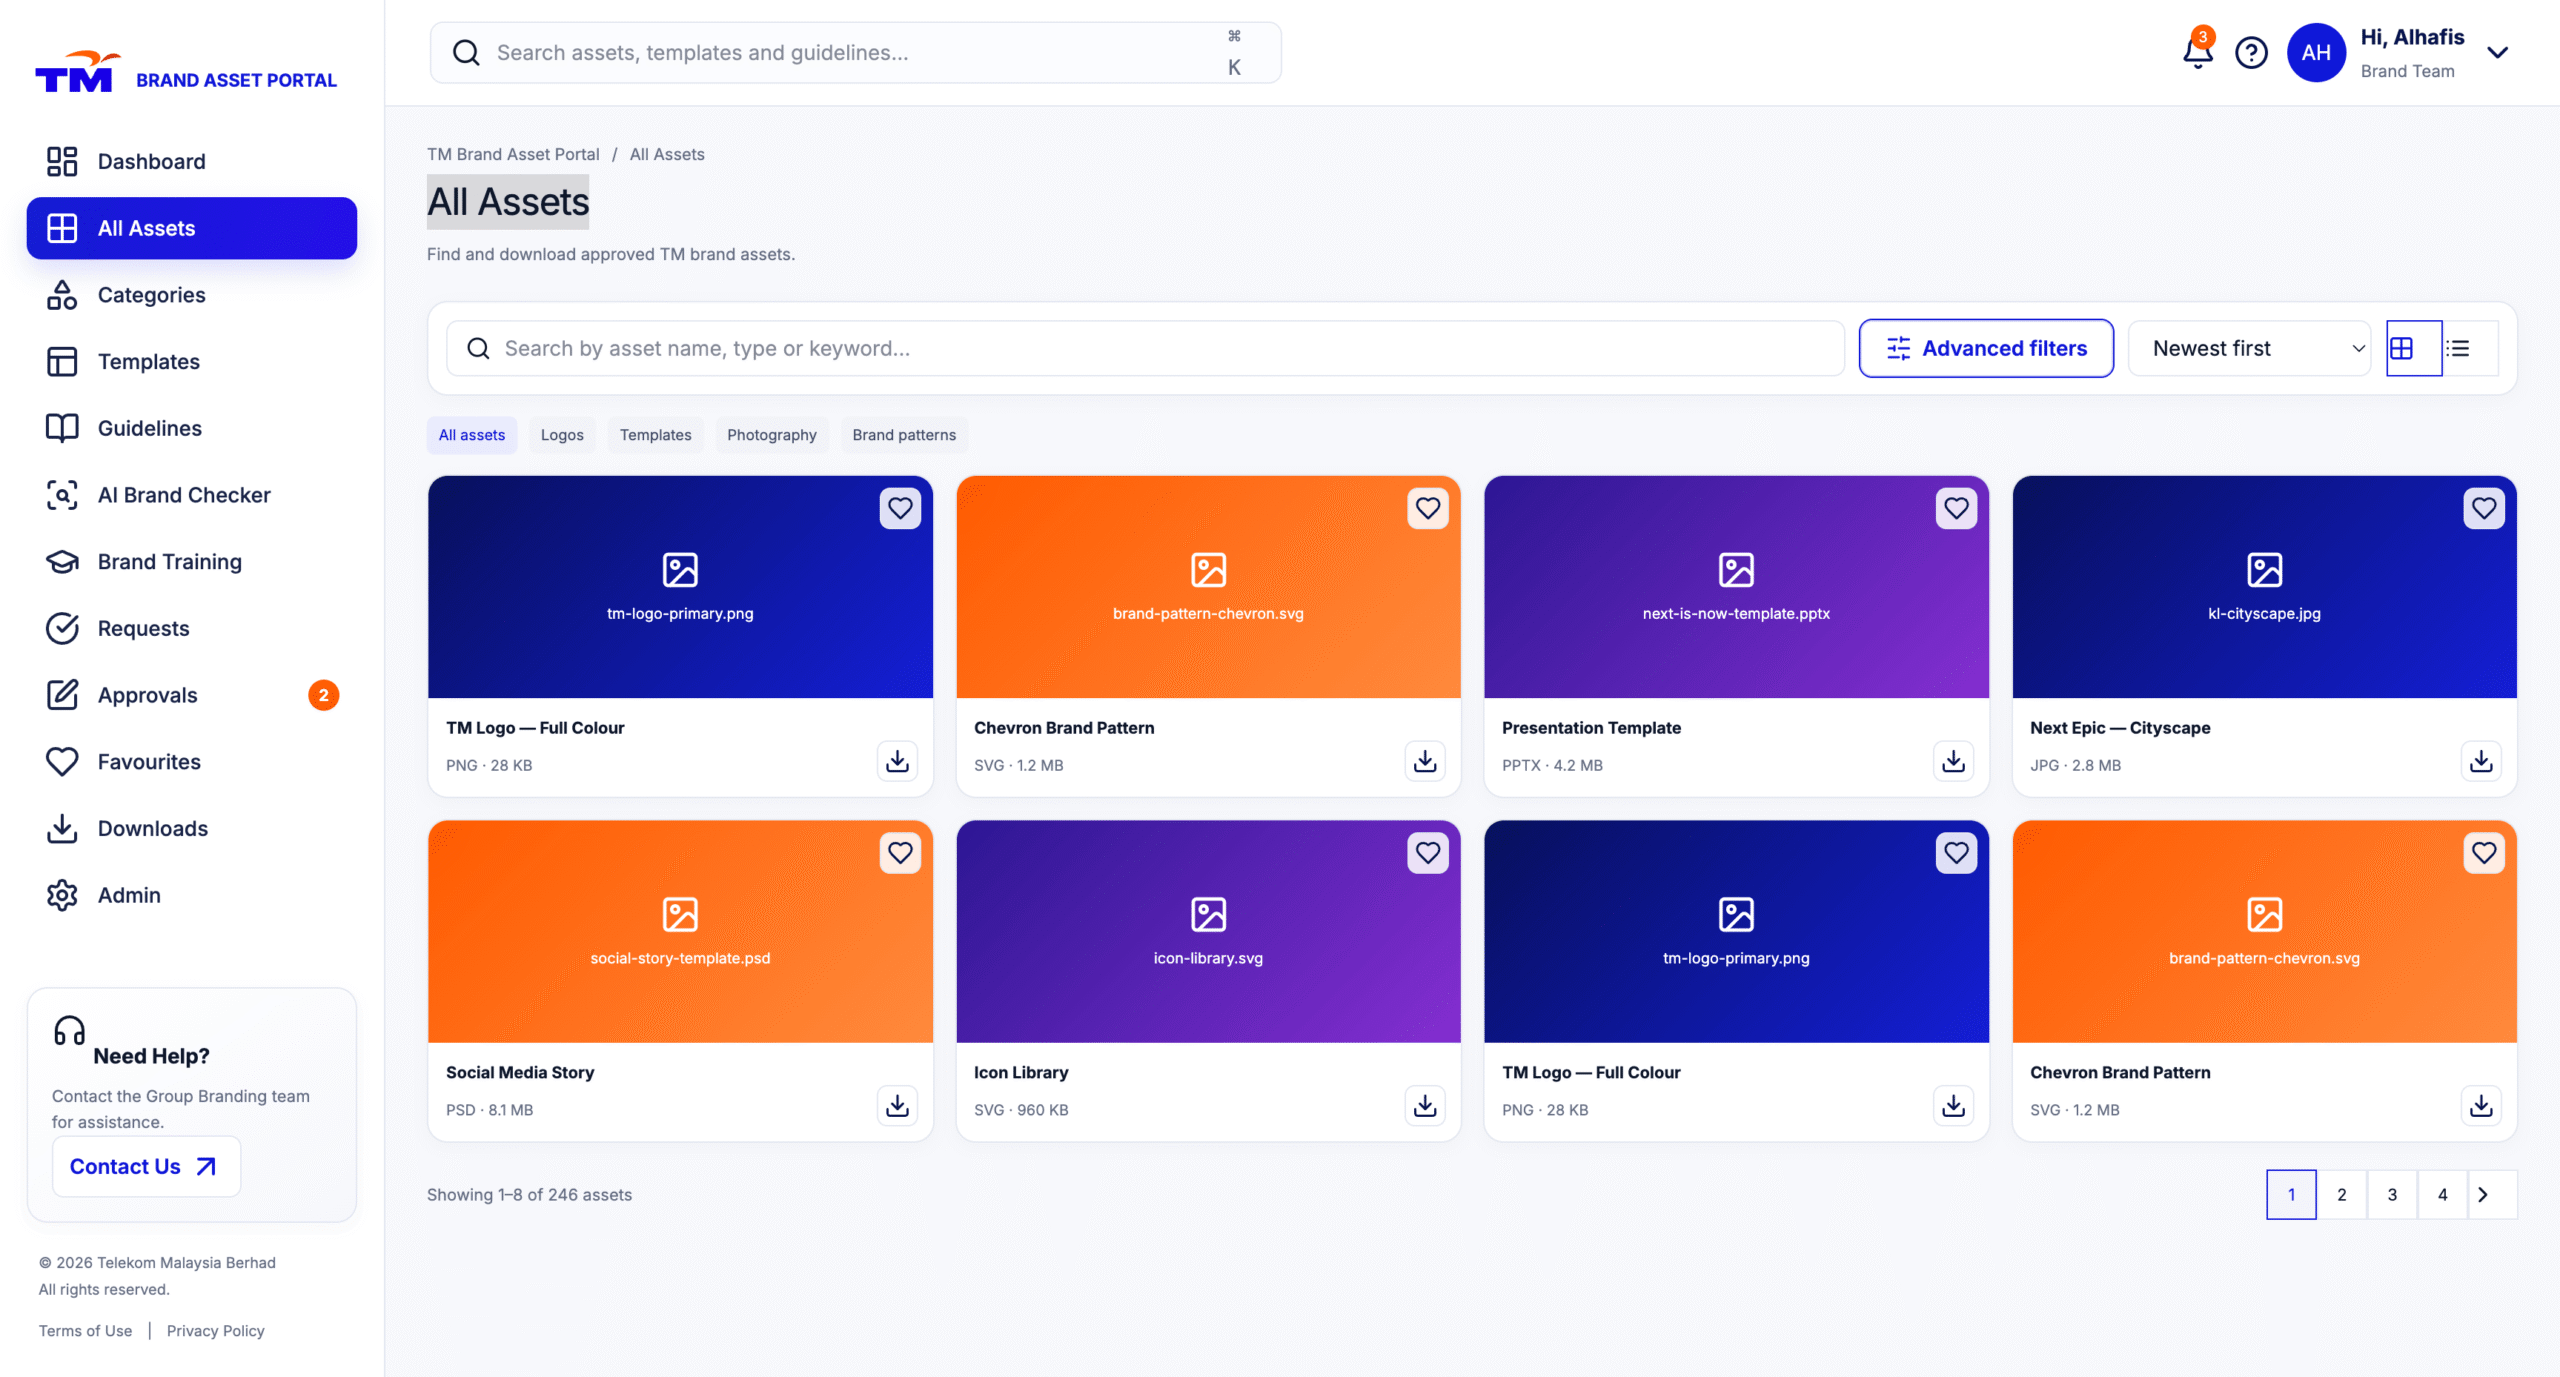Click the "Presentation Template" card title
This screenshot has width=2560, height=1377.
pyautogui.click(x=1591, y=728)
